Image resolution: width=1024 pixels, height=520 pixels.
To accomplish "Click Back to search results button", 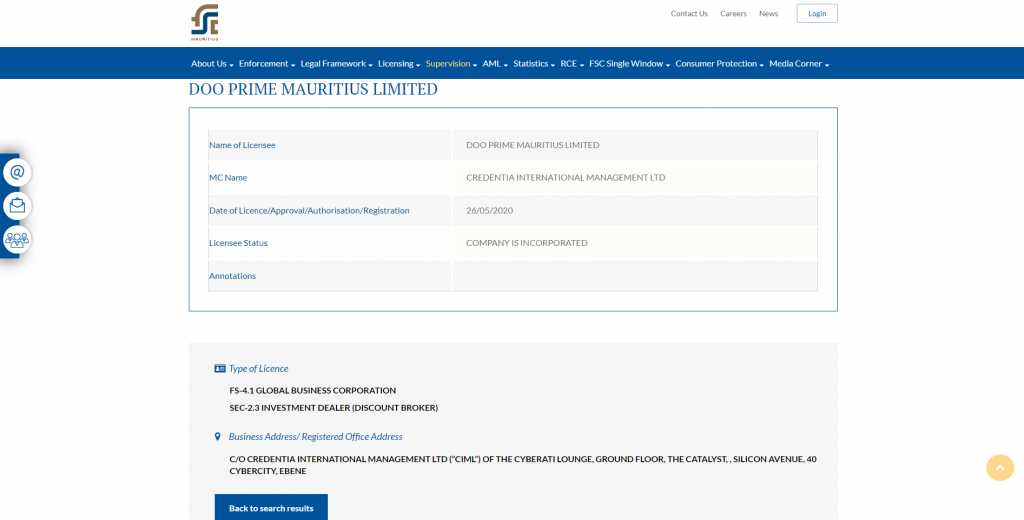I will (x=271, y=508).
